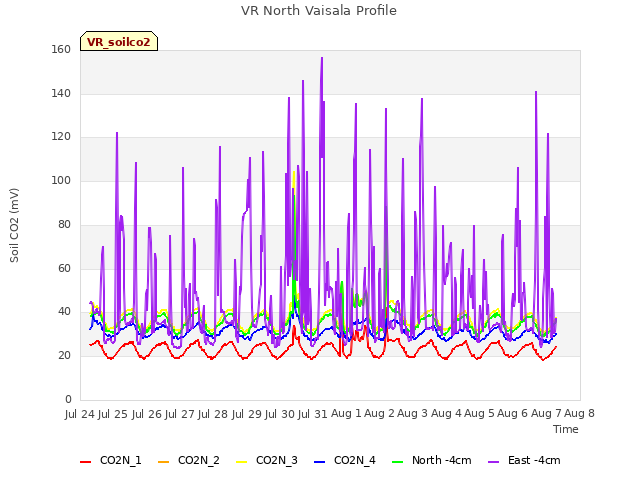The width and height of the screenshot is (640, 480).
Task: Toggle the CO2N_1 legend entry
Action: click(x=111, y=460)
